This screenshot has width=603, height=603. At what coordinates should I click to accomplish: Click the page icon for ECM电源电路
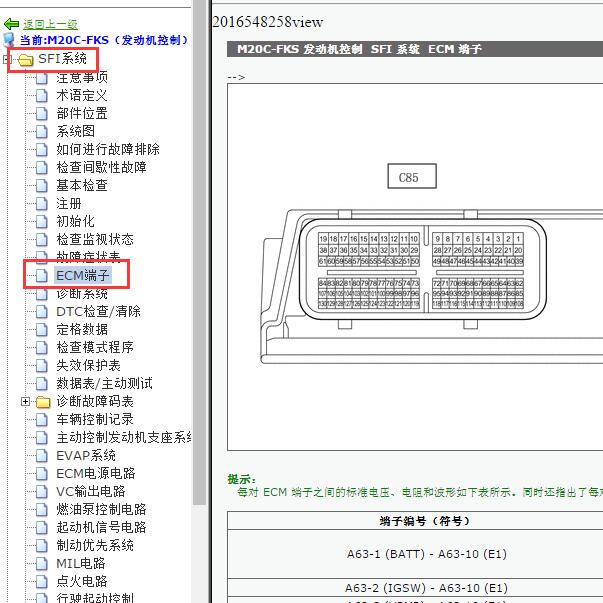[x=42, y=474]
